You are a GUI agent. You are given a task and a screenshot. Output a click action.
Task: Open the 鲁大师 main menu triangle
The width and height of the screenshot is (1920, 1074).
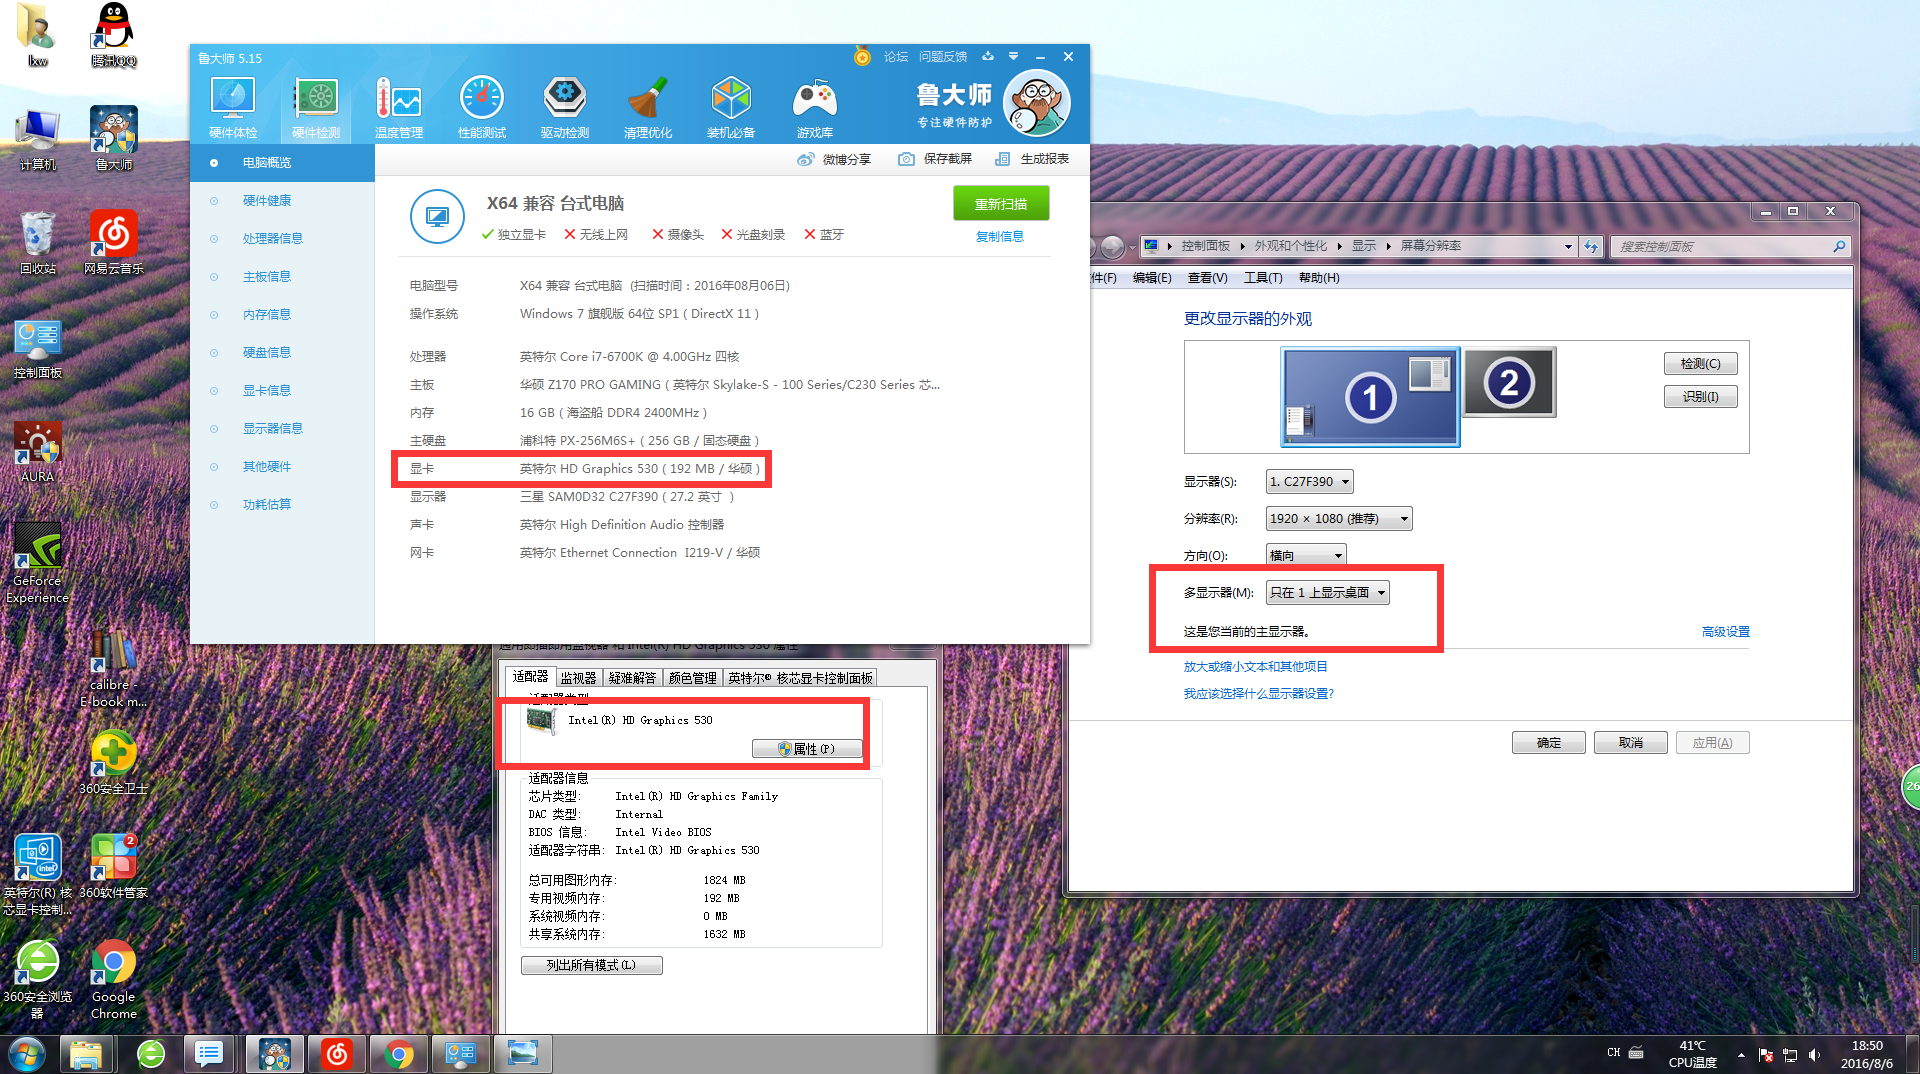coord(1013,56)
